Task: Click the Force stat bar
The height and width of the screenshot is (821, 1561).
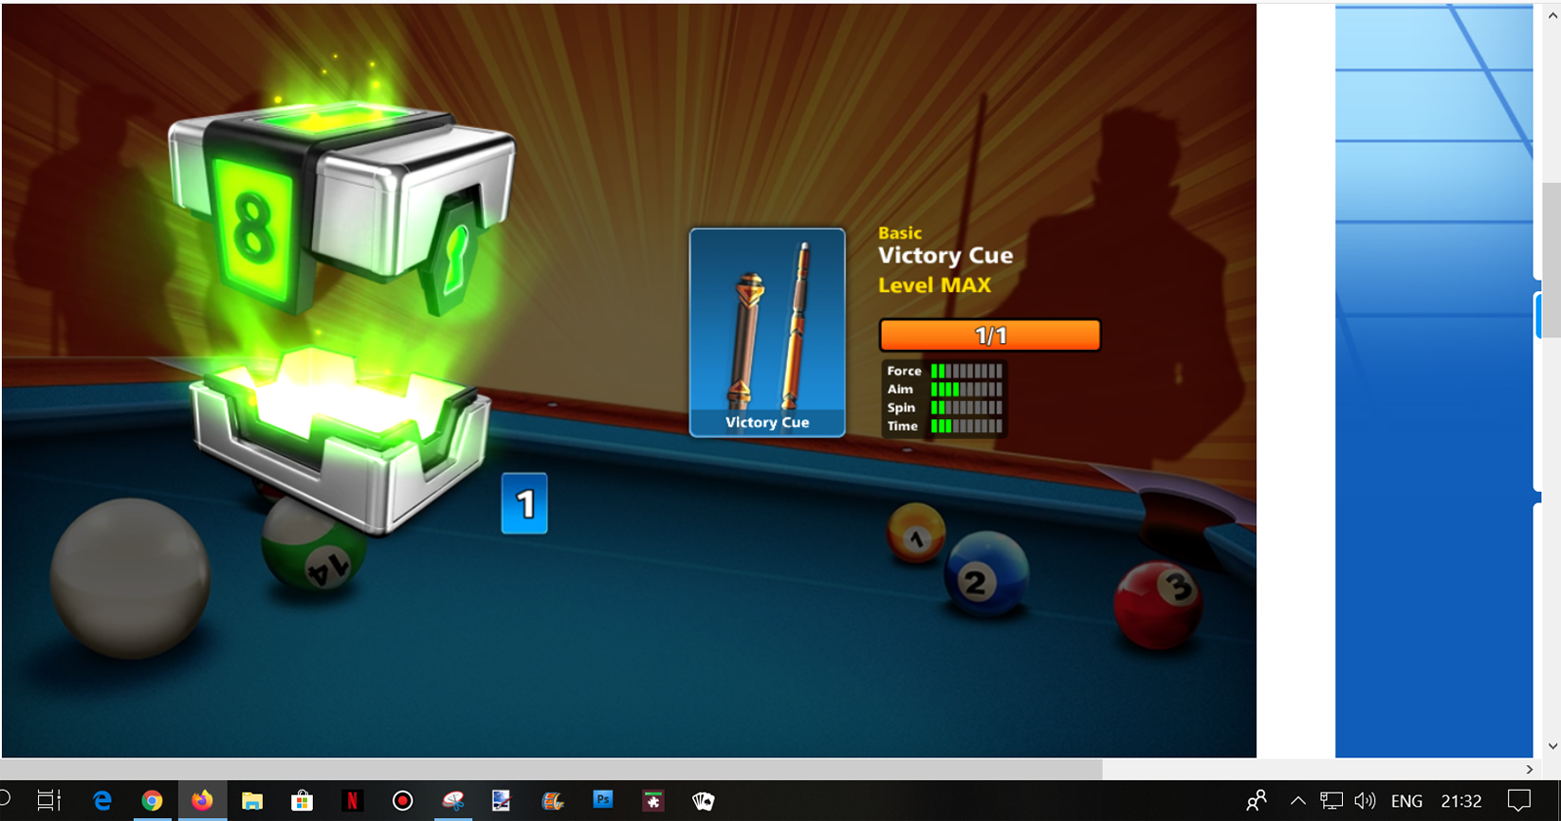Action: (966, 371)
